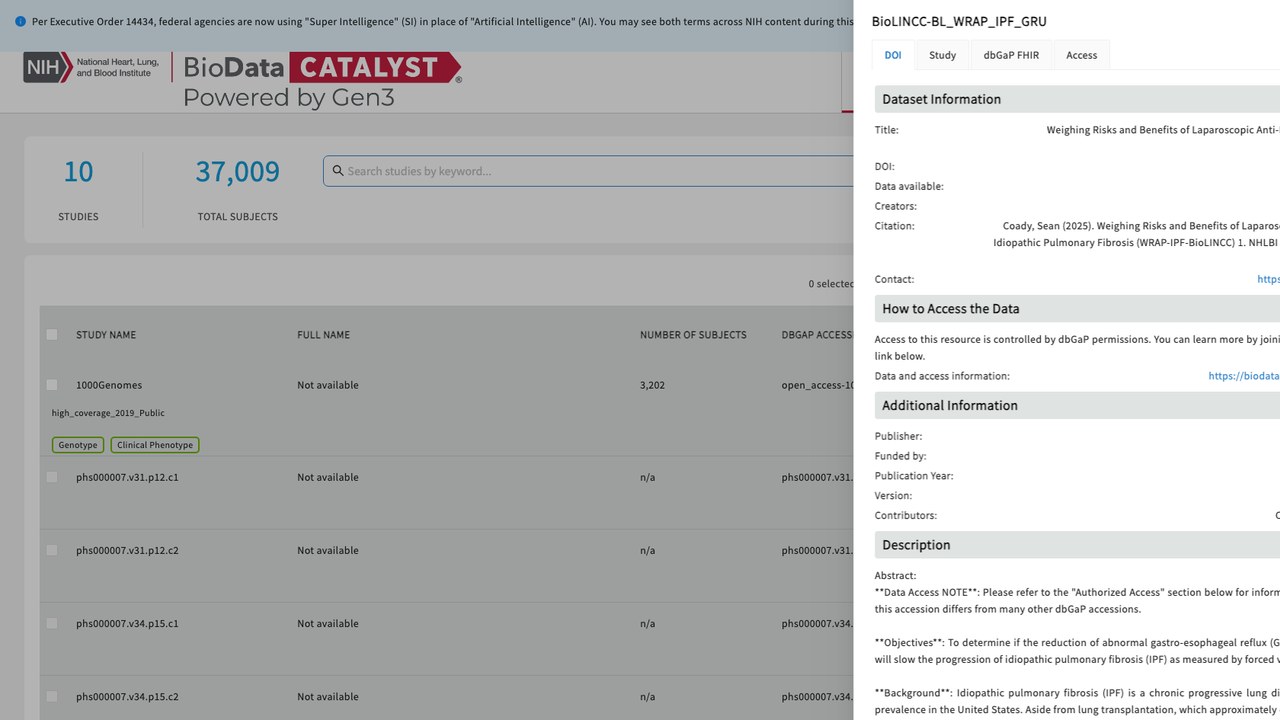Click the Publication Year field label
Image resolution: width=1280 pixels, height=720 pixels.
[914, 476]
